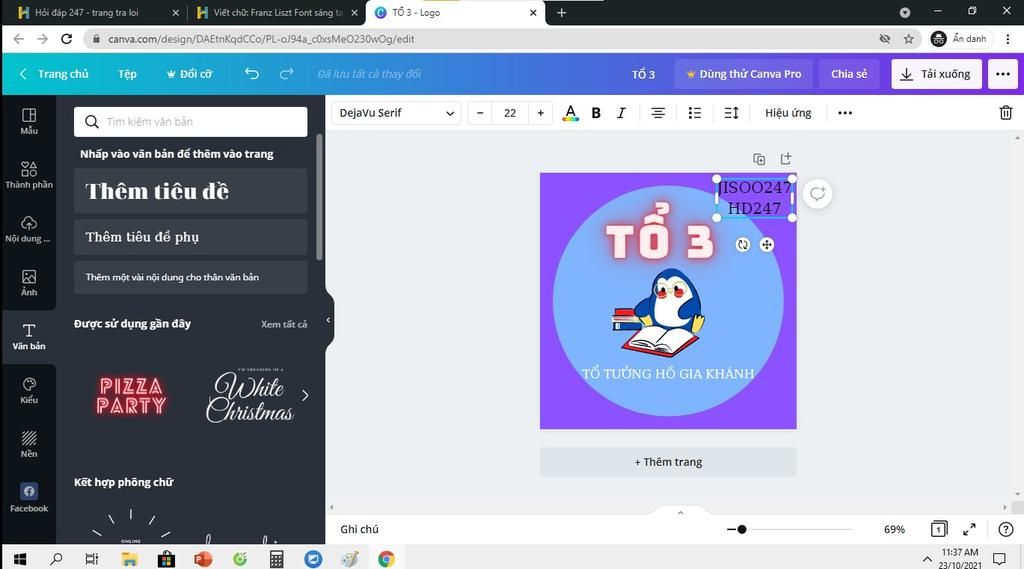Expand the bottom pages drawer
This screenshot has width=1024, height=569.
(680, 513)
